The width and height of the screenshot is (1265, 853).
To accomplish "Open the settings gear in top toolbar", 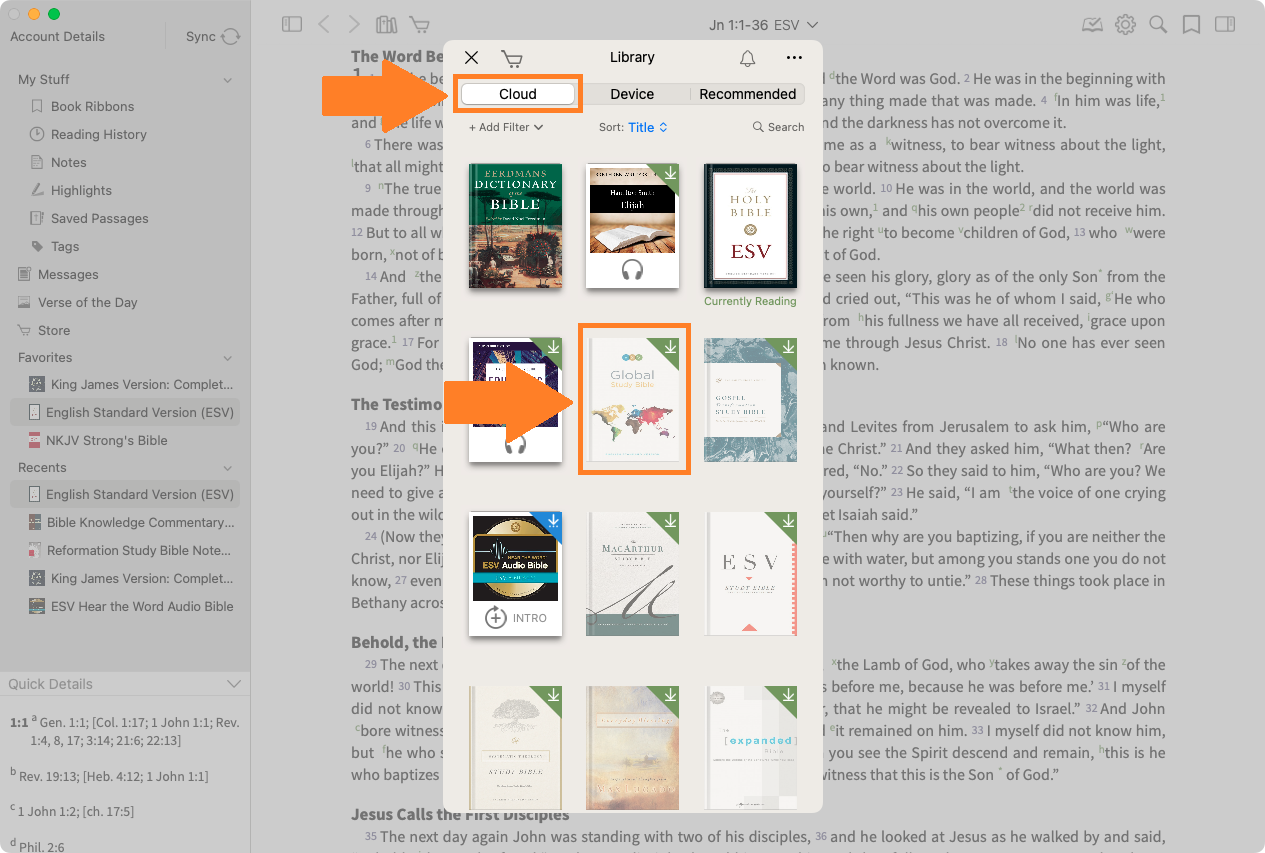I will tap(1125, 25).
